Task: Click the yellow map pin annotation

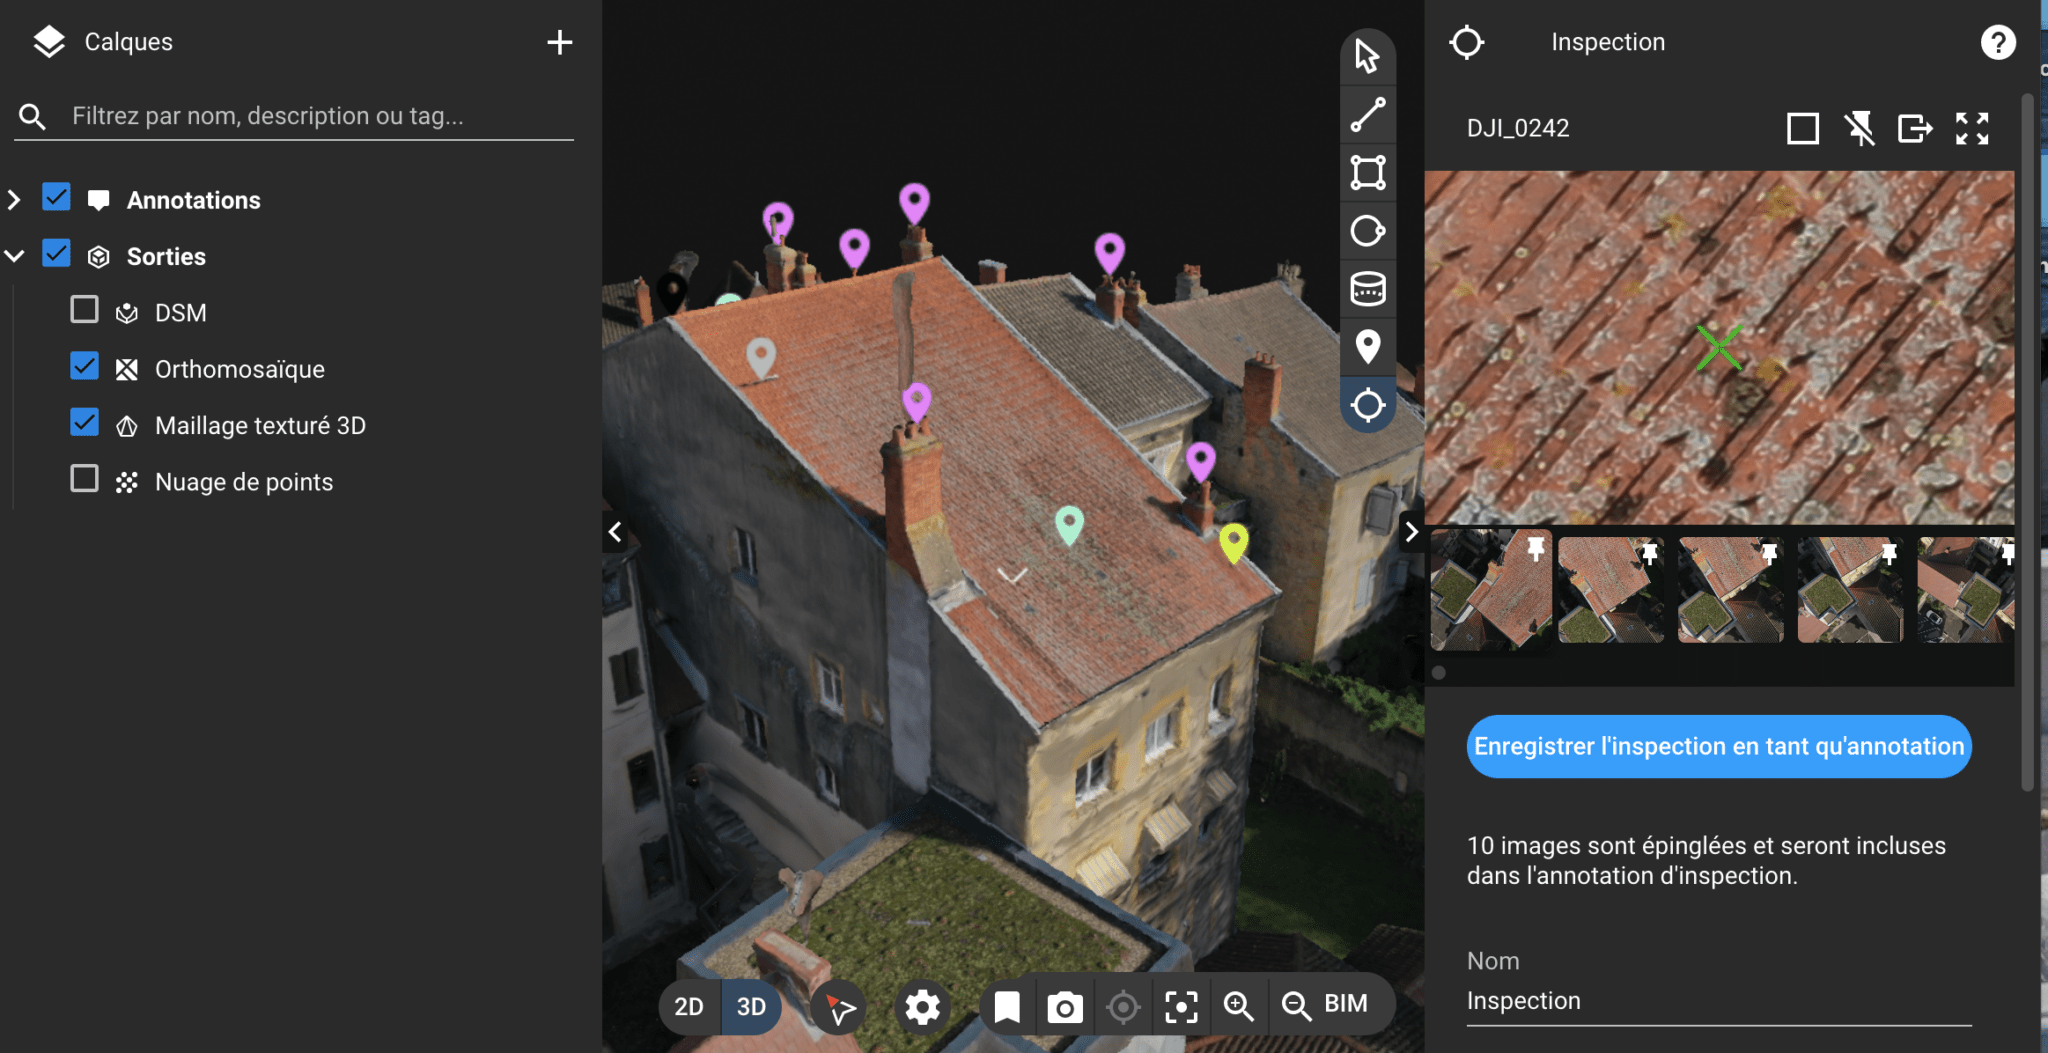Action: pos(1234,542)
